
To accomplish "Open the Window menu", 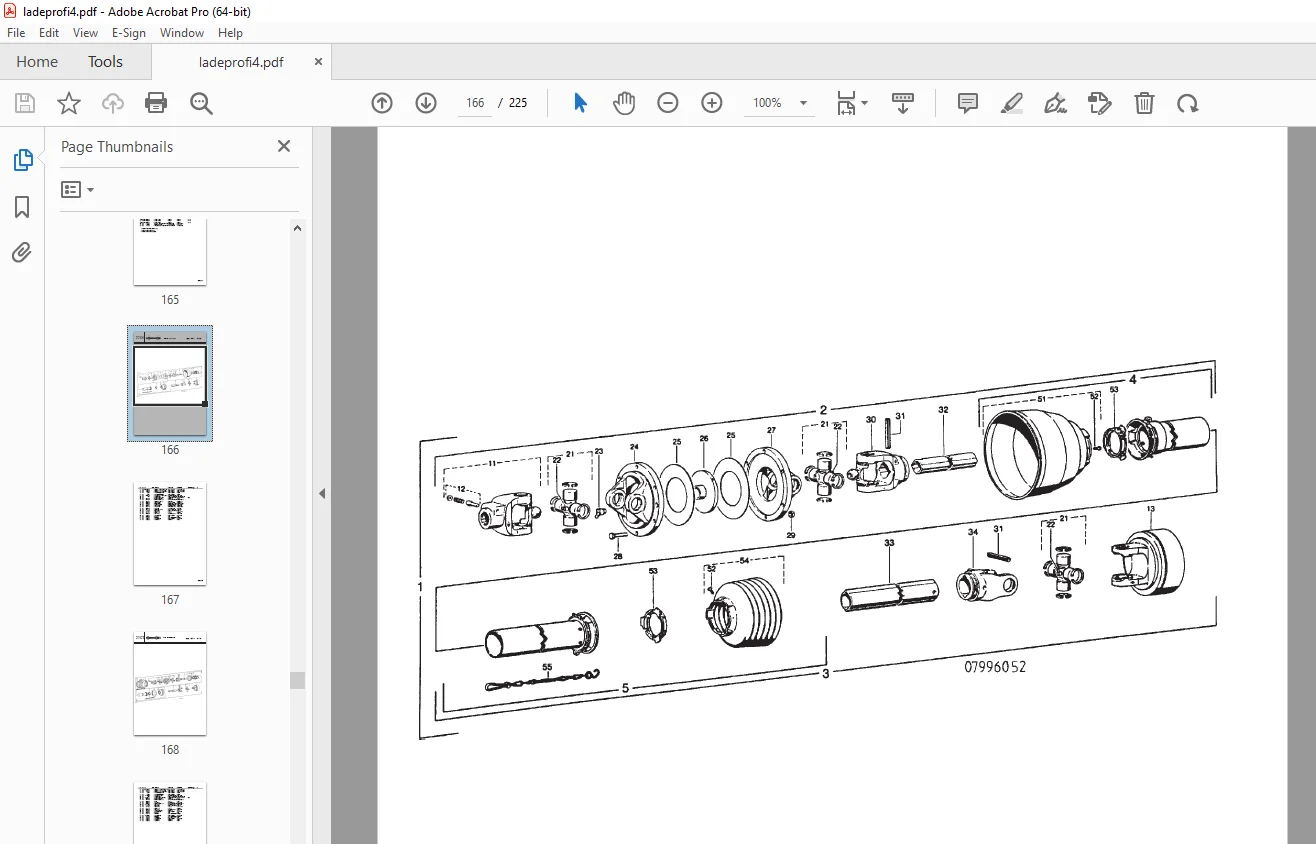I will pos(182,33).
